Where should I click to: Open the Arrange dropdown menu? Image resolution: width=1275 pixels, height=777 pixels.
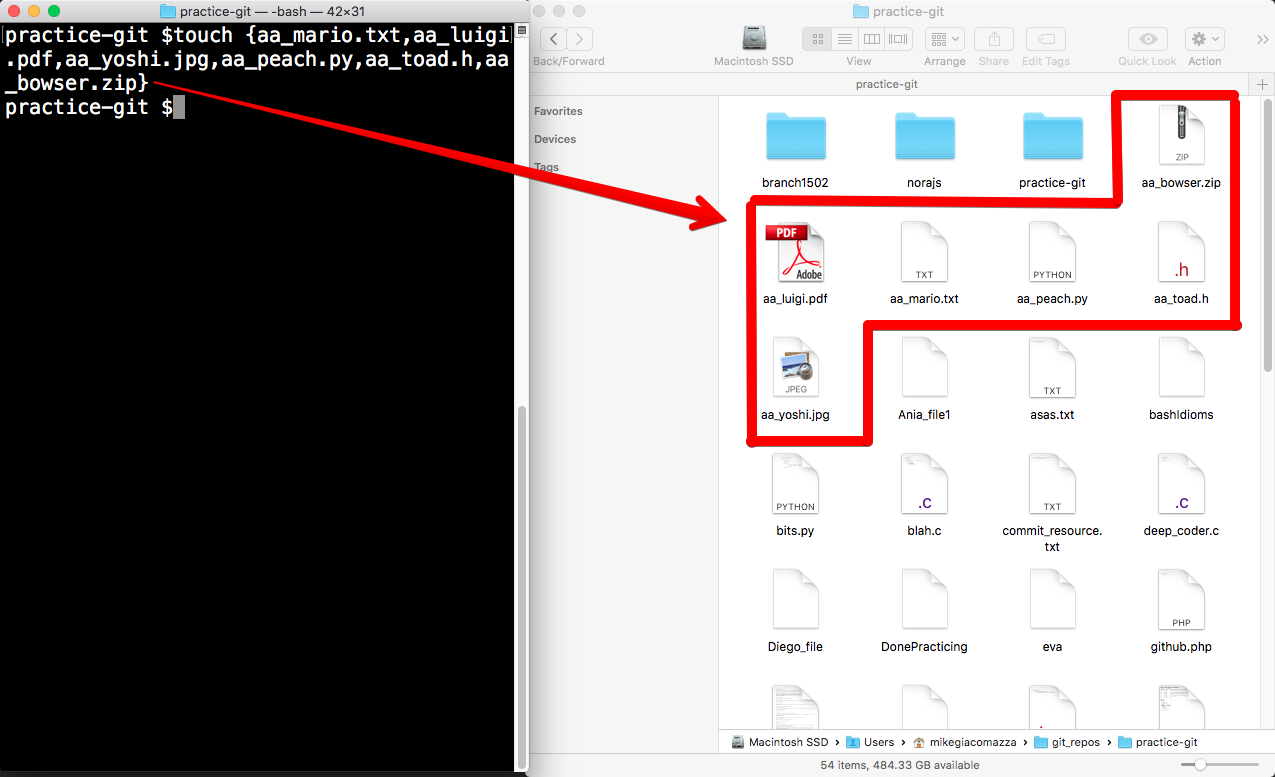(944, 39)
